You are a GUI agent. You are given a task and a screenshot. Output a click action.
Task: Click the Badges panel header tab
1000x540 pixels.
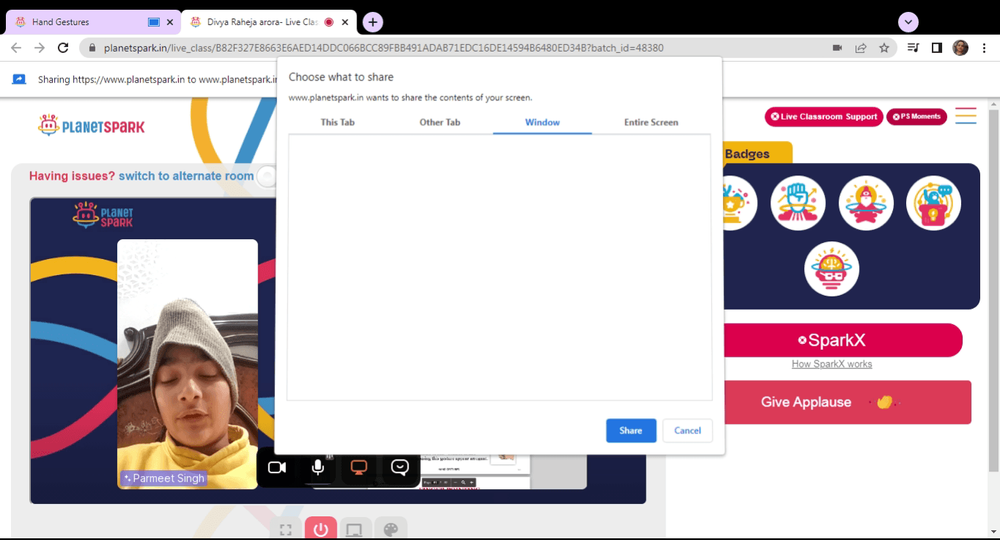point(758,154)
